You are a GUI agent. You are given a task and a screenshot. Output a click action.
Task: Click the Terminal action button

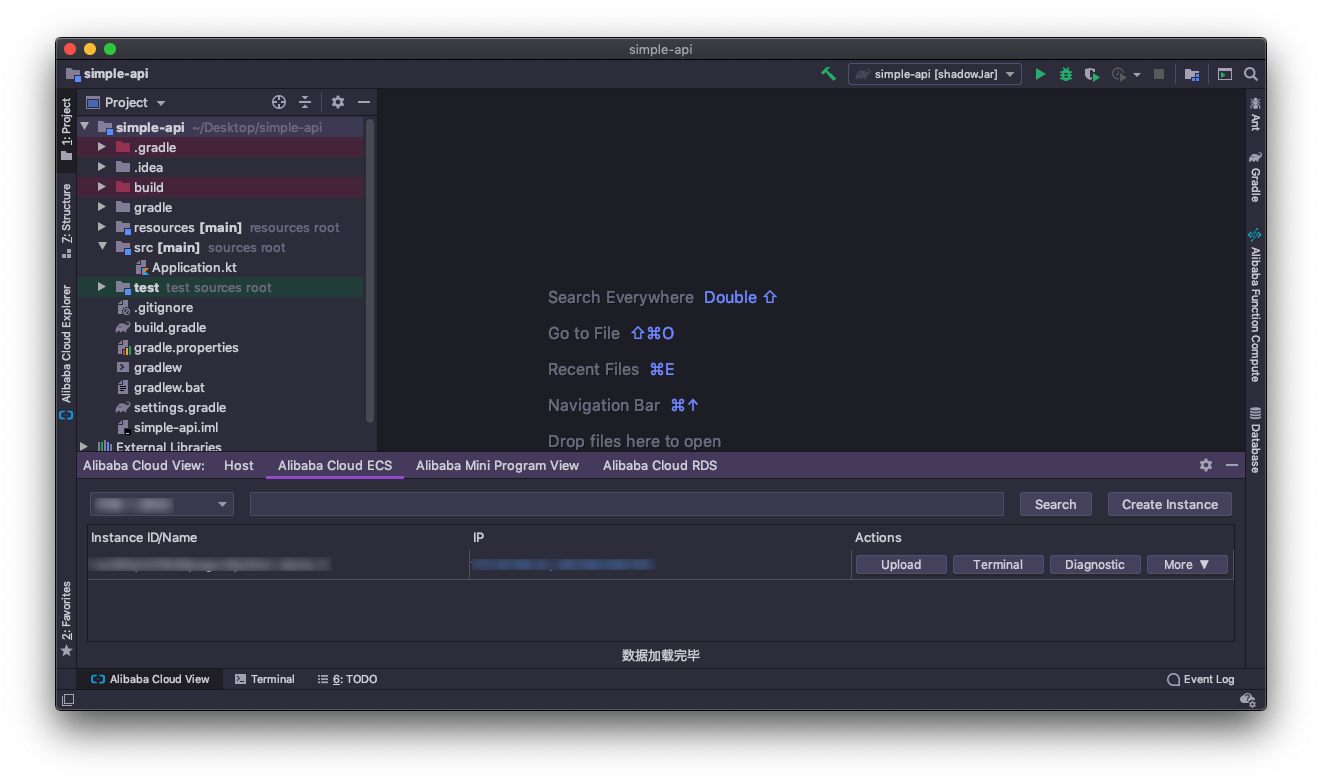tap(998, 565)
